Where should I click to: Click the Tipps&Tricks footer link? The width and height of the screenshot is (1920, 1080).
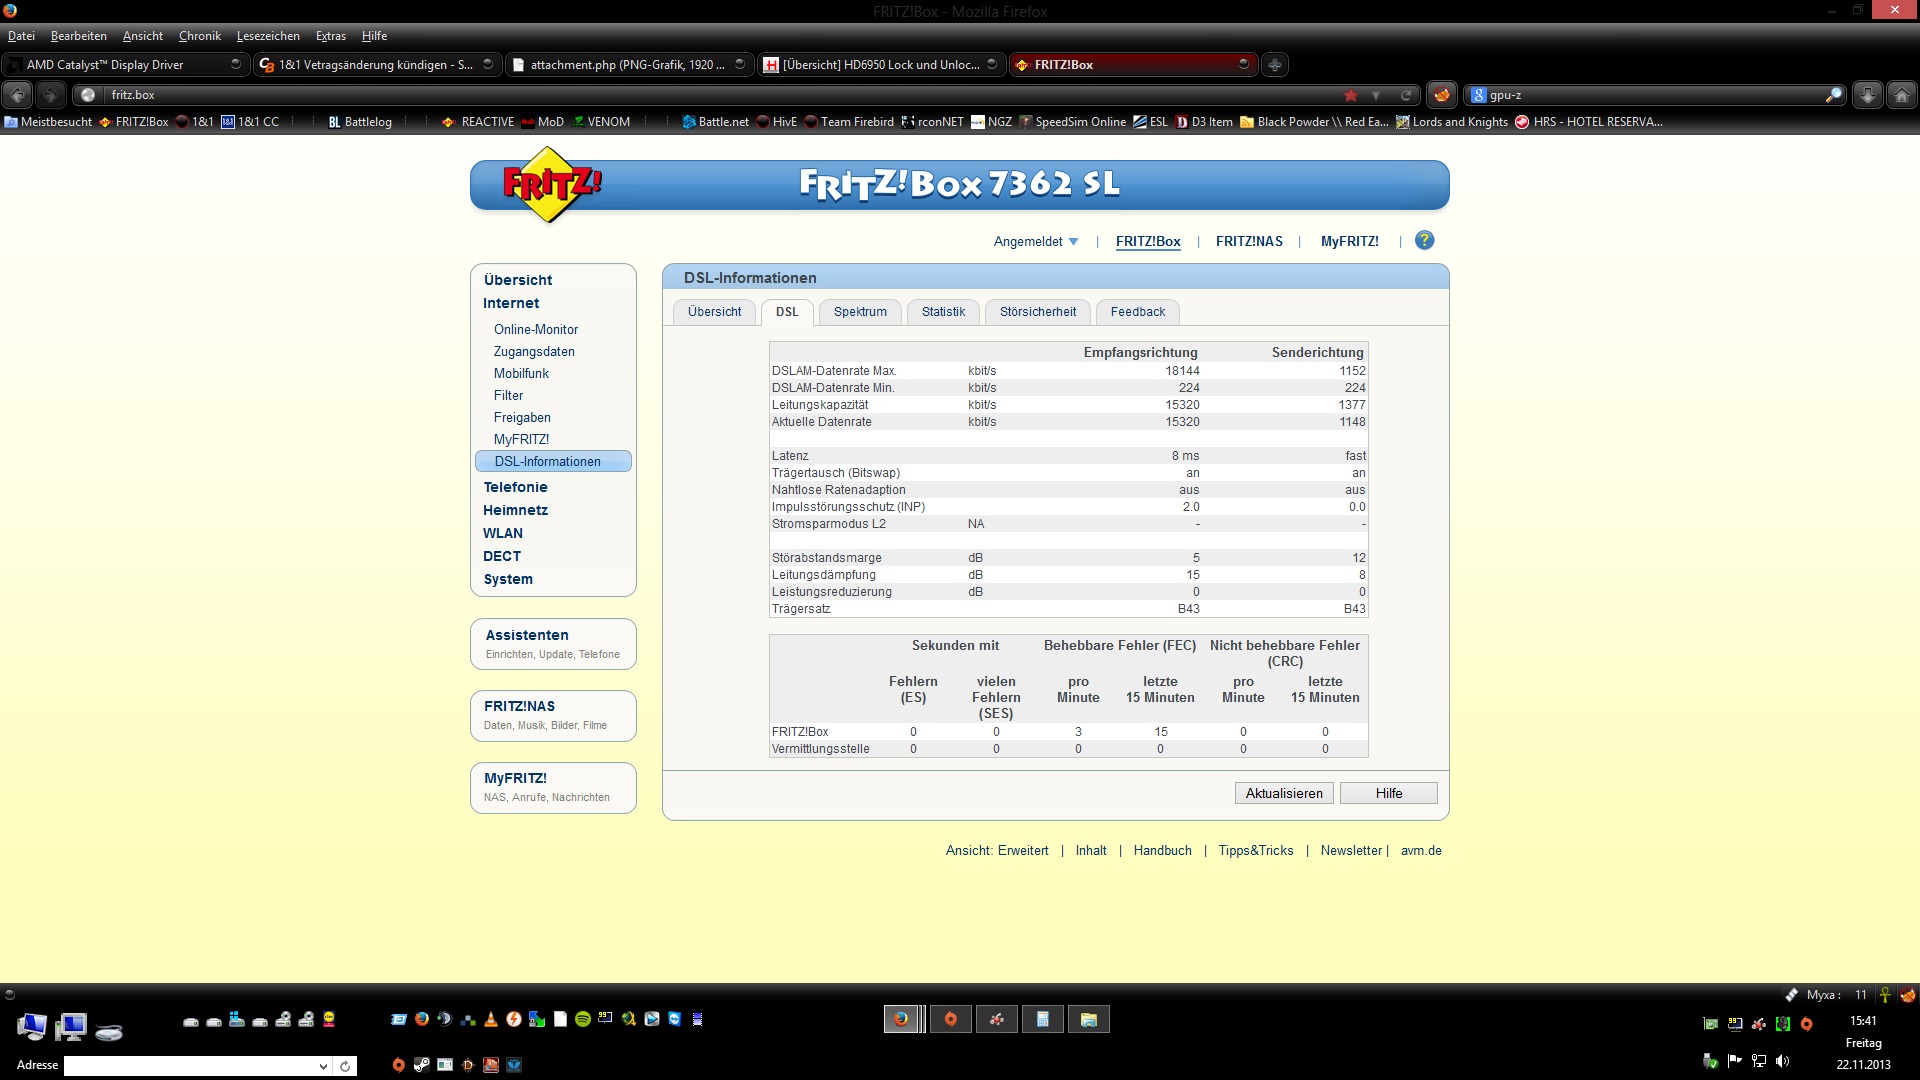pos(1256,851)
